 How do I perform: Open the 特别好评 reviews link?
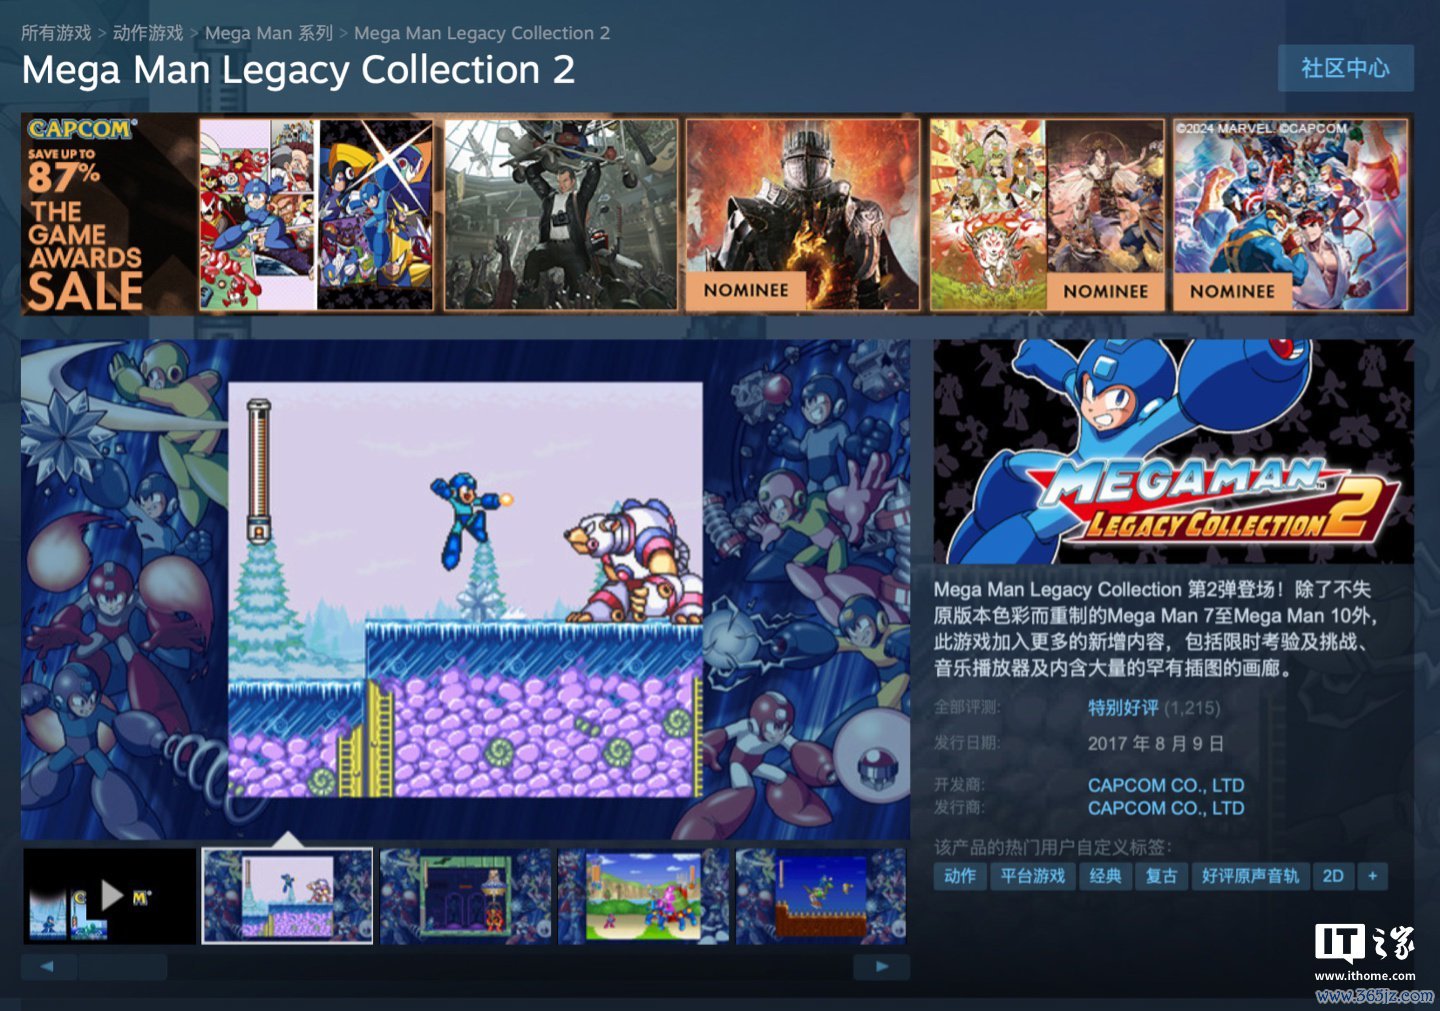click(1123, 708)
